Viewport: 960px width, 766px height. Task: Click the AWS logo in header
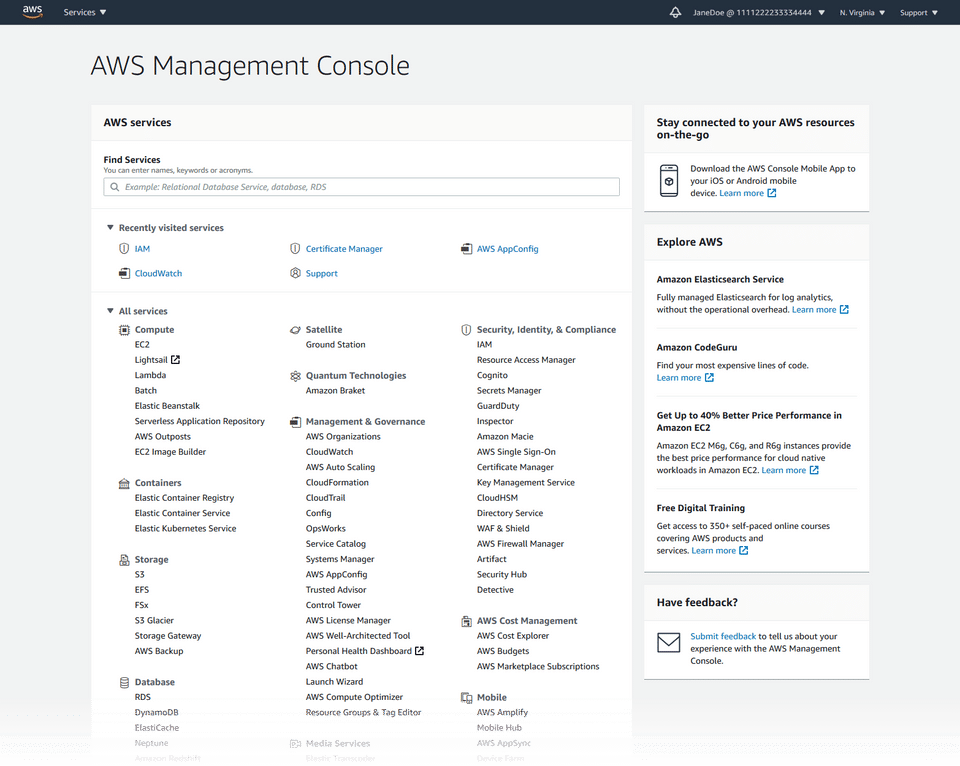(32, 12)
